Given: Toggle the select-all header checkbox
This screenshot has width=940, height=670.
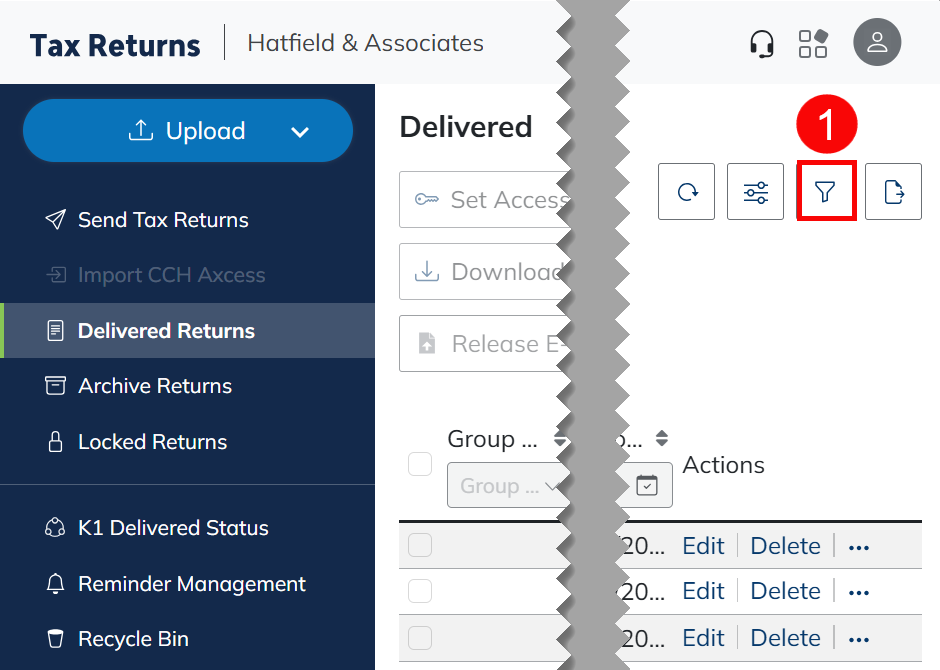Looking at the screenshot, I should coord(420,464).
